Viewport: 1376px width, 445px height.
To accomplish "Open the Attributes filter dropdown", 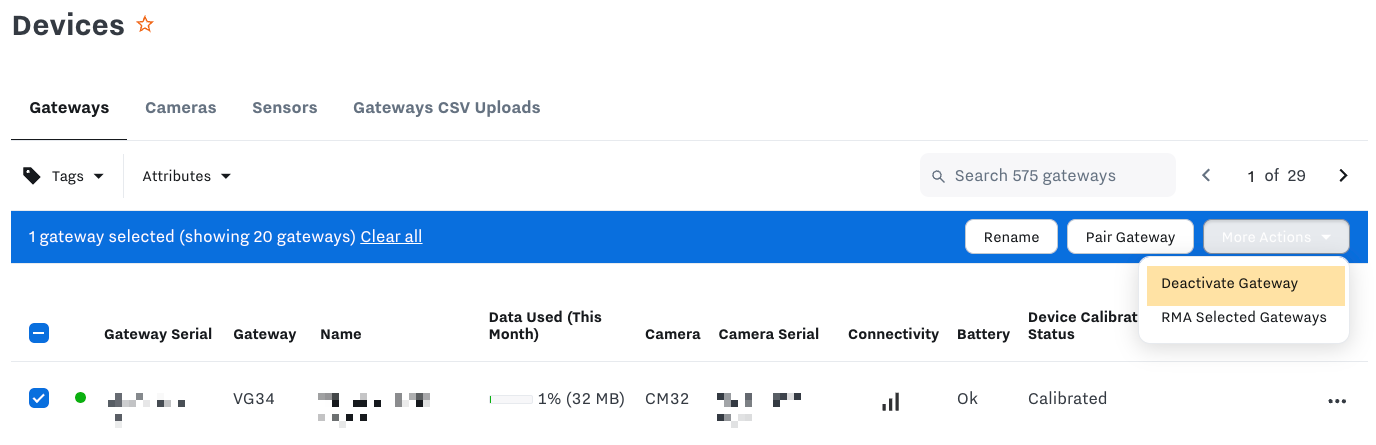I will pyautogui.click(x=186, y=176).
